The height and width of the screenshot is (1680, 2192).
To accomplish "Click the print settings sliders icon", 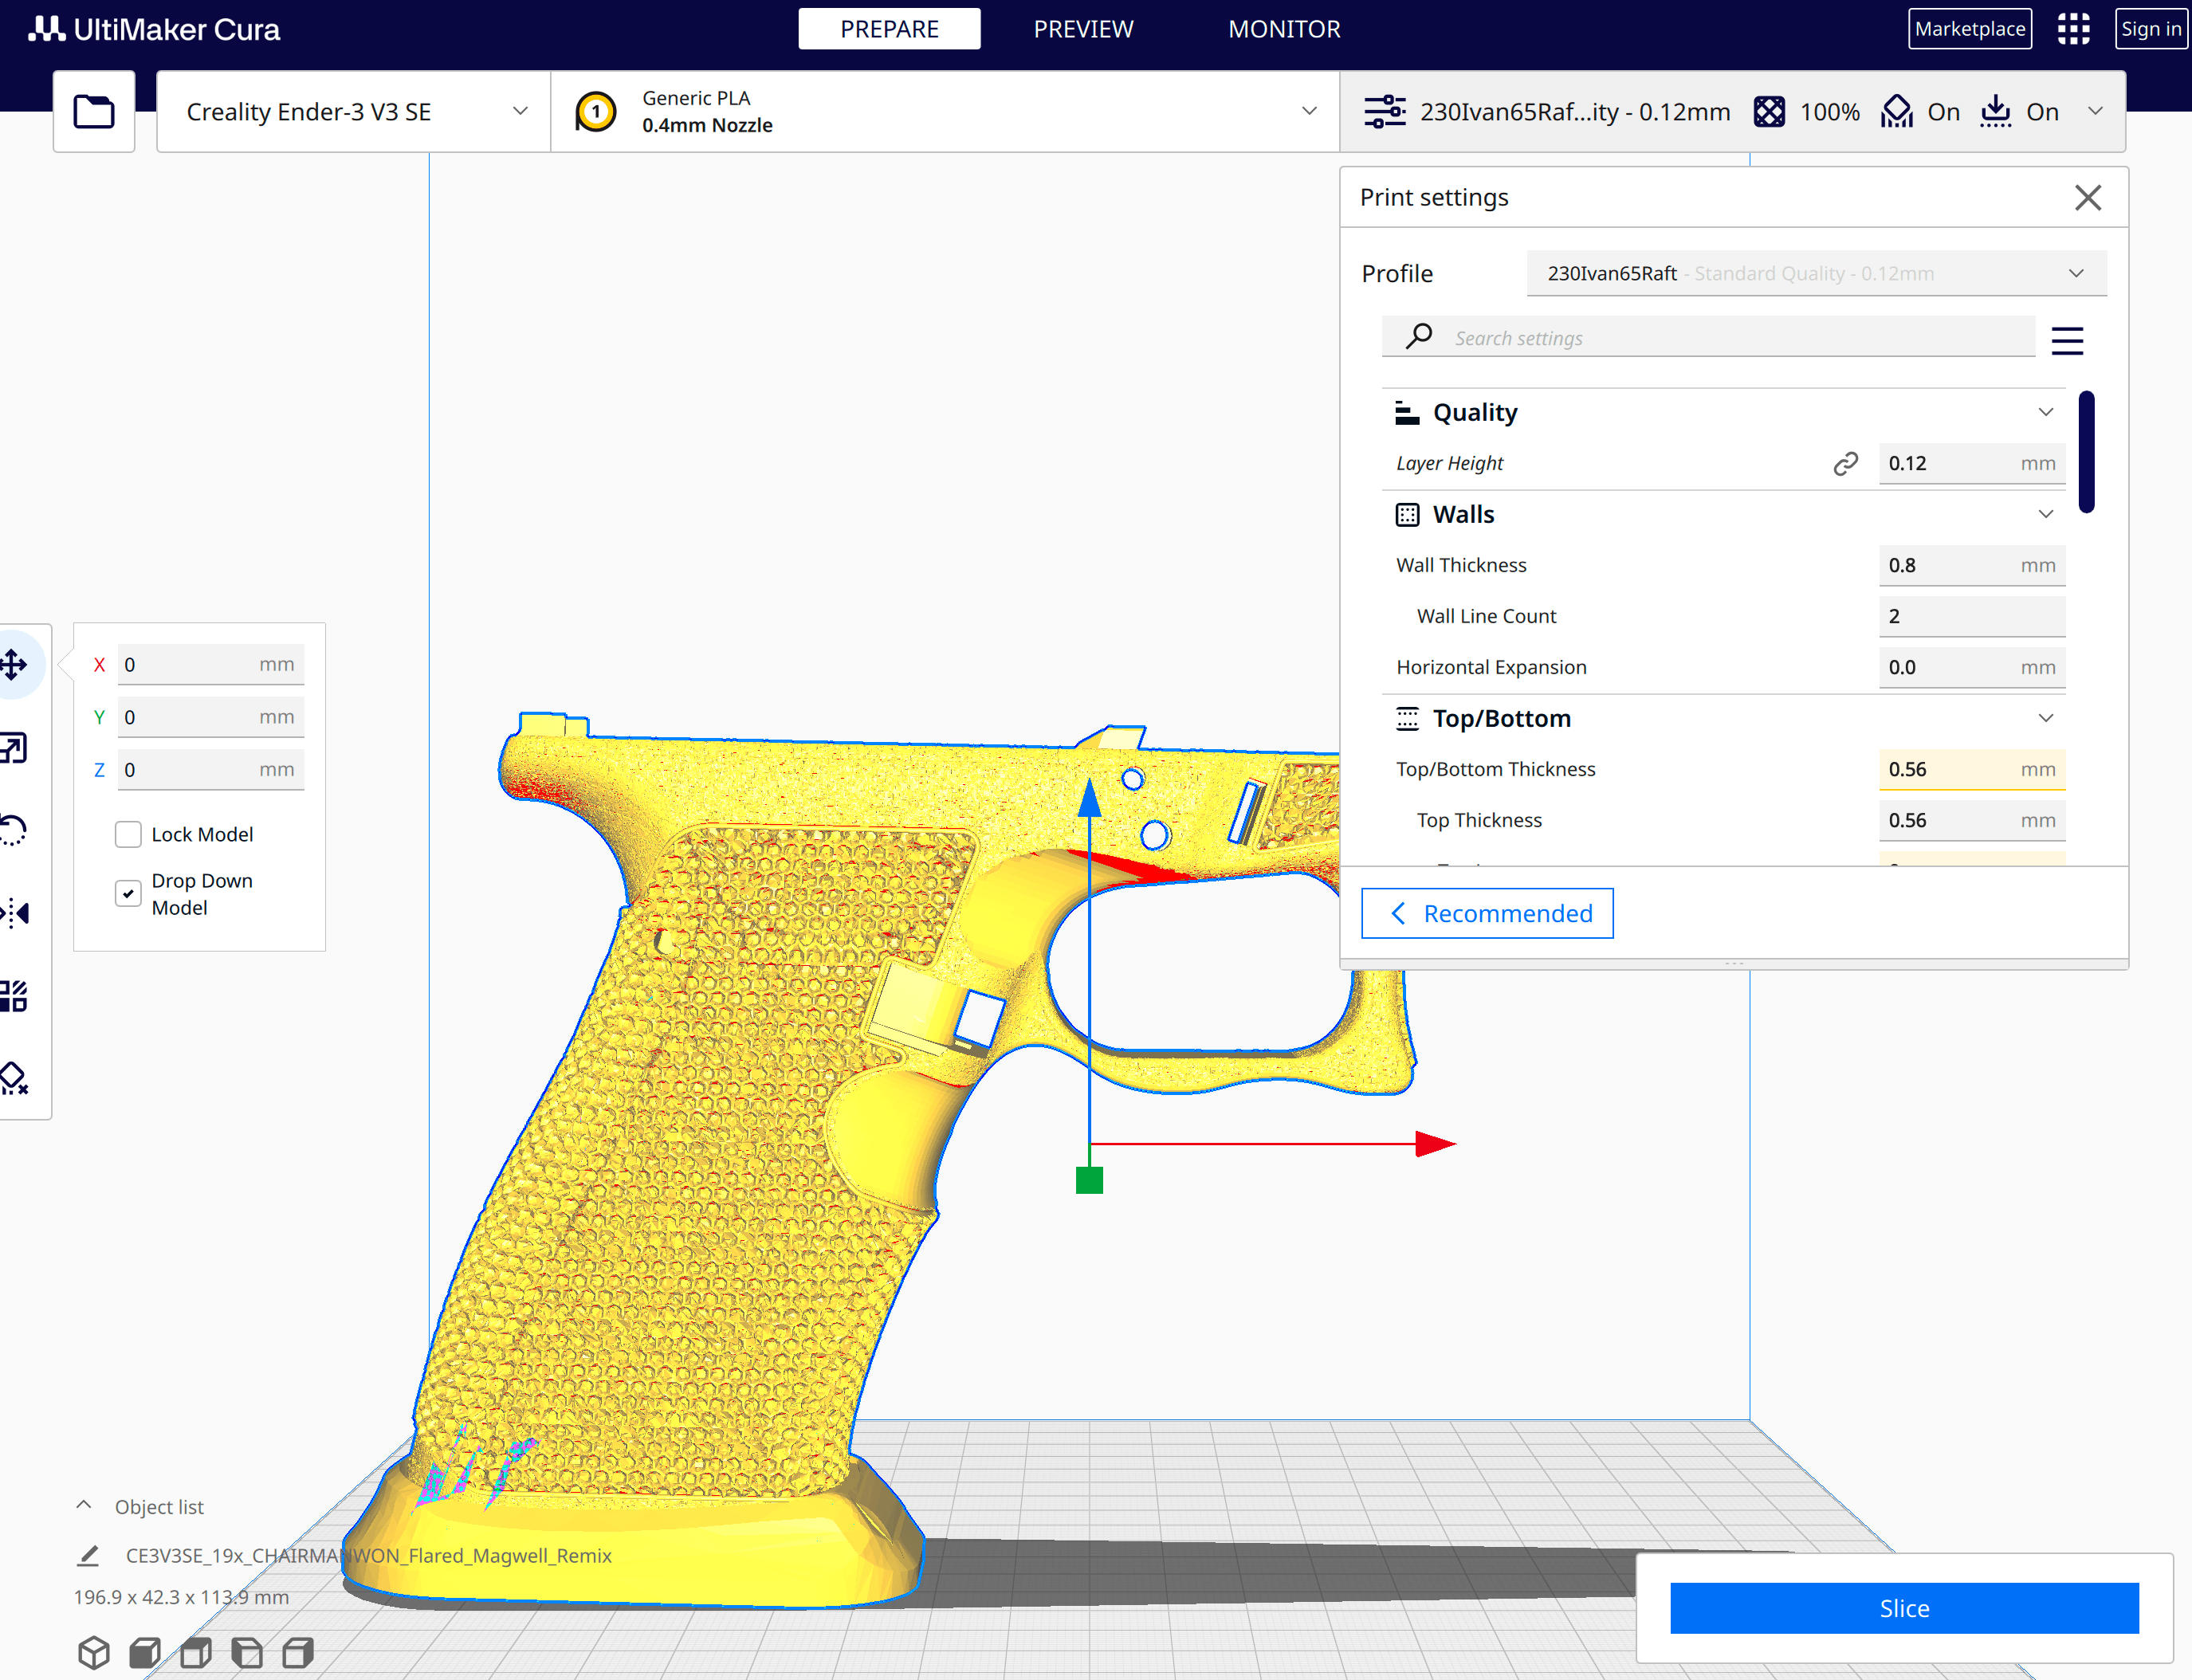I will (1385, 111).
